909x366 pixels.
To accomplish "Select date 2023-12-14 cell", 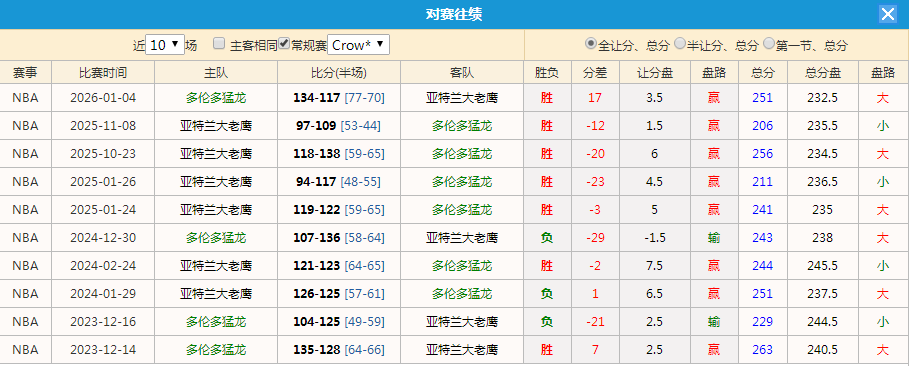I will (103, 350).
